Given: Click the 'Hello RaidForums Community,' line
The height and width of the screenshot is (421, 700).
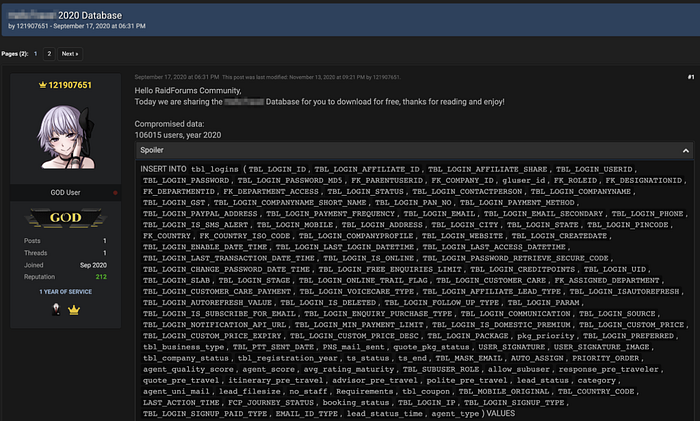Looking at the screenshot, I should [188, 91].
